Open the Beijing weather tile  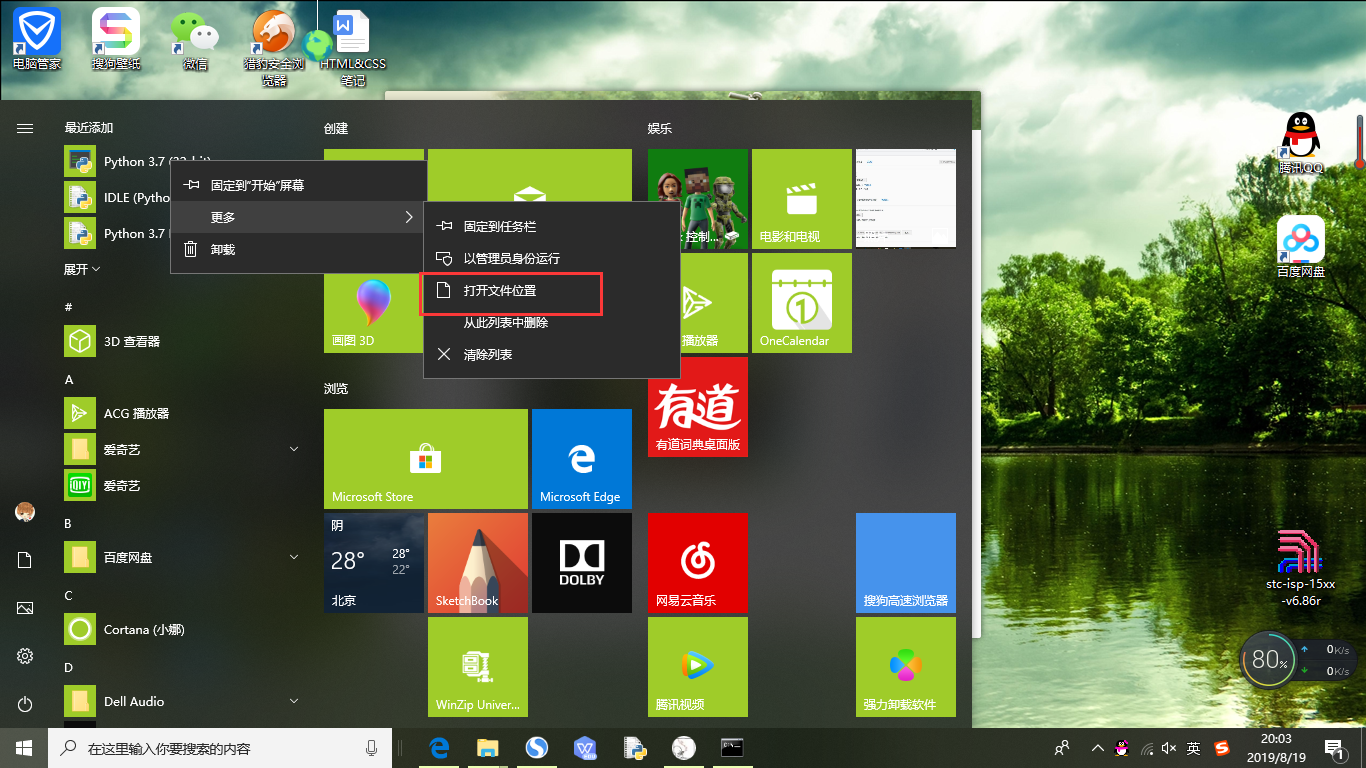[374, 563]
